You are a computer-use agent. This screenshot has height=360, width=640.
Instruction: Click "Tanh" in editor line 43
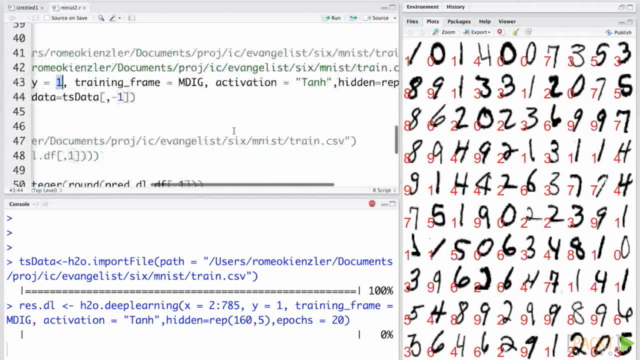tap(313, 82)
